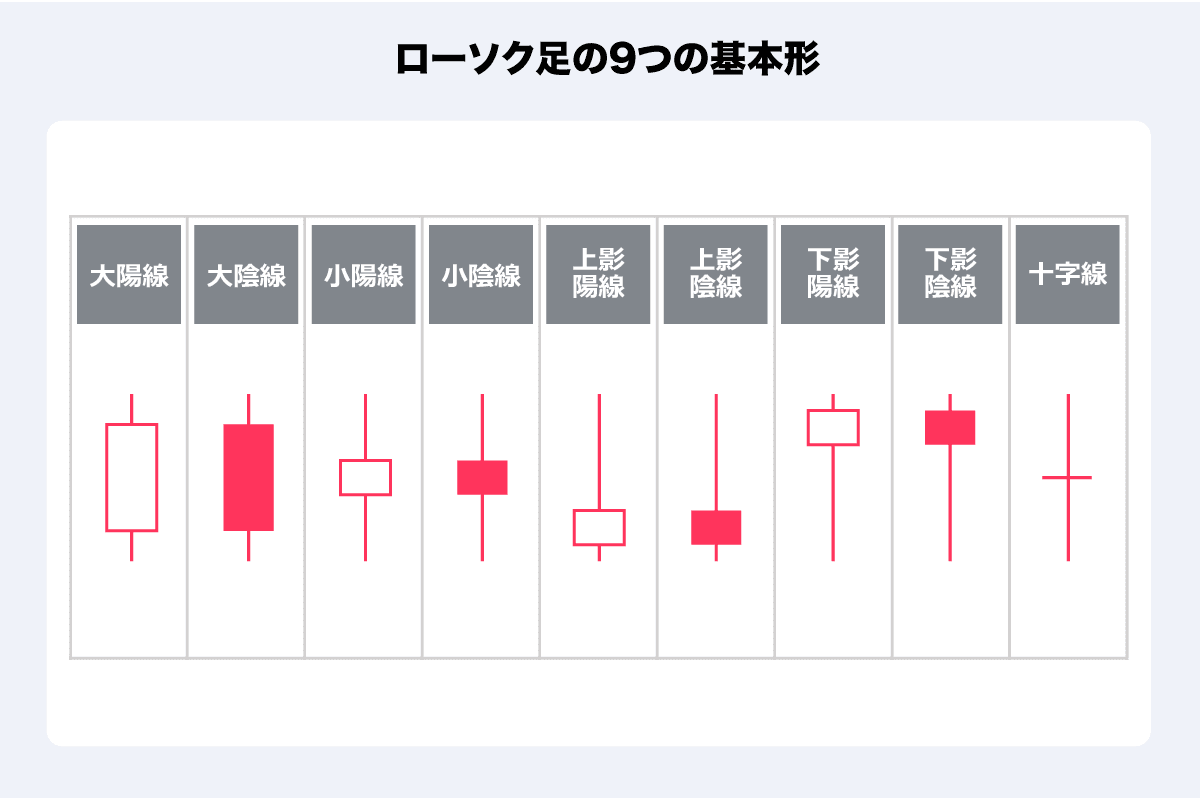This screenshot has height=798, width=1200.
Task: Select the 小陽線 hollow candlestick
Action: [365, 477]
